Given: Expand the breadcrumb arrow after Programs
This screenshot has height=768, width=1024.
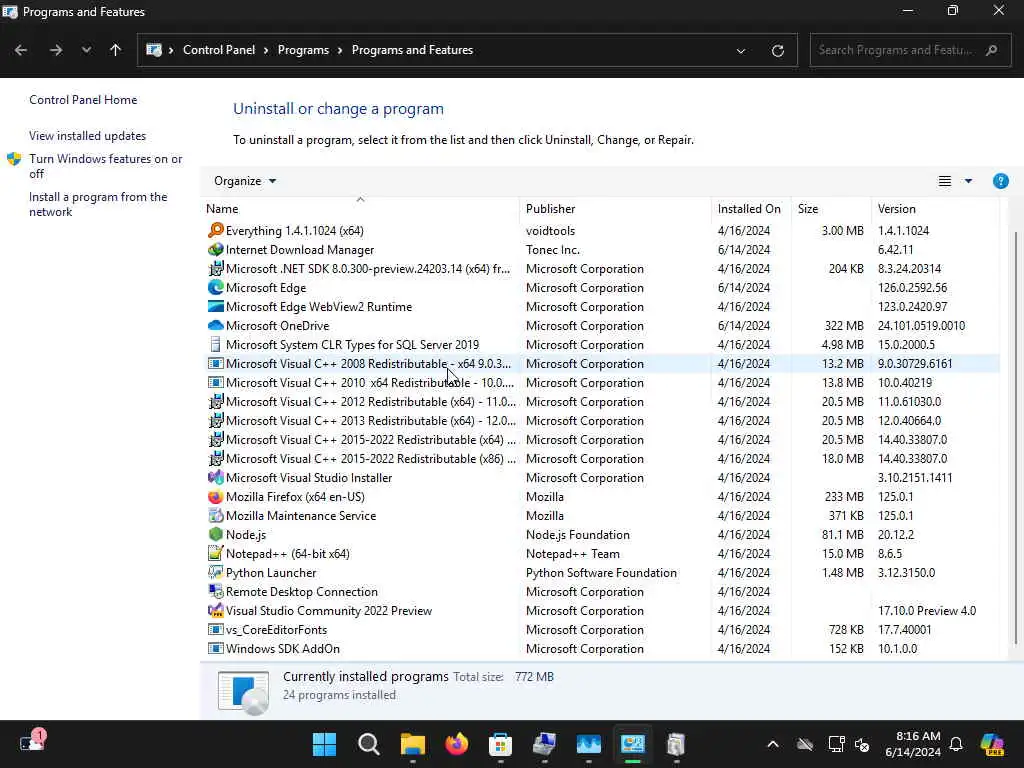Looking at the screenshot, I should pos(340,50).
